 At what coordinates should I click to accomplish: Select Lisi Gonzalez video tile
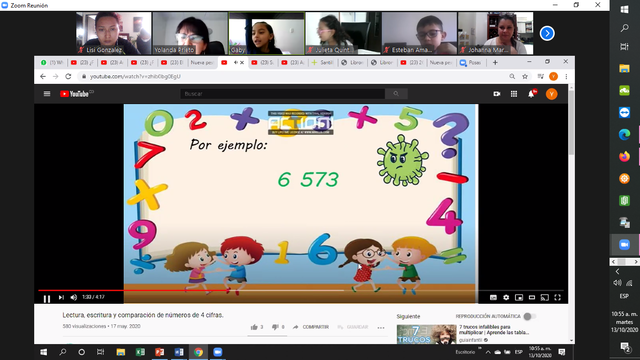[114, 33]
